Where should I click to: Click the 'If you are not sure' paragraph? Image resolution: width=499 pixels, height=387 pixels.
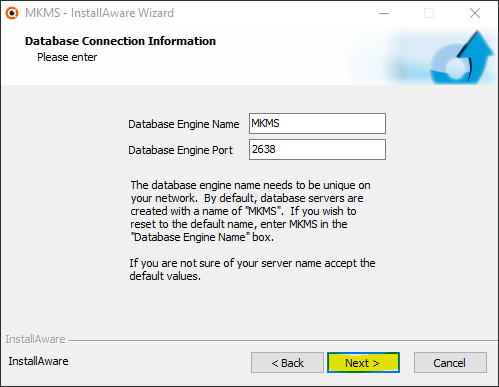coord(252,269)
